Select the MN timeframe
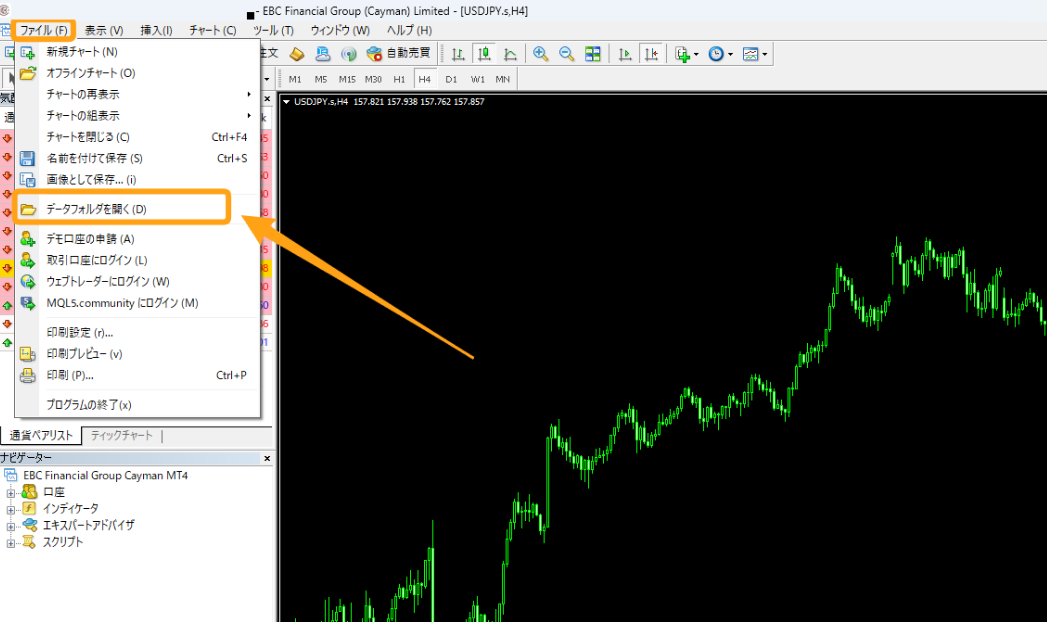This screenshot has width=1047, height=622. tap(503, 79)
